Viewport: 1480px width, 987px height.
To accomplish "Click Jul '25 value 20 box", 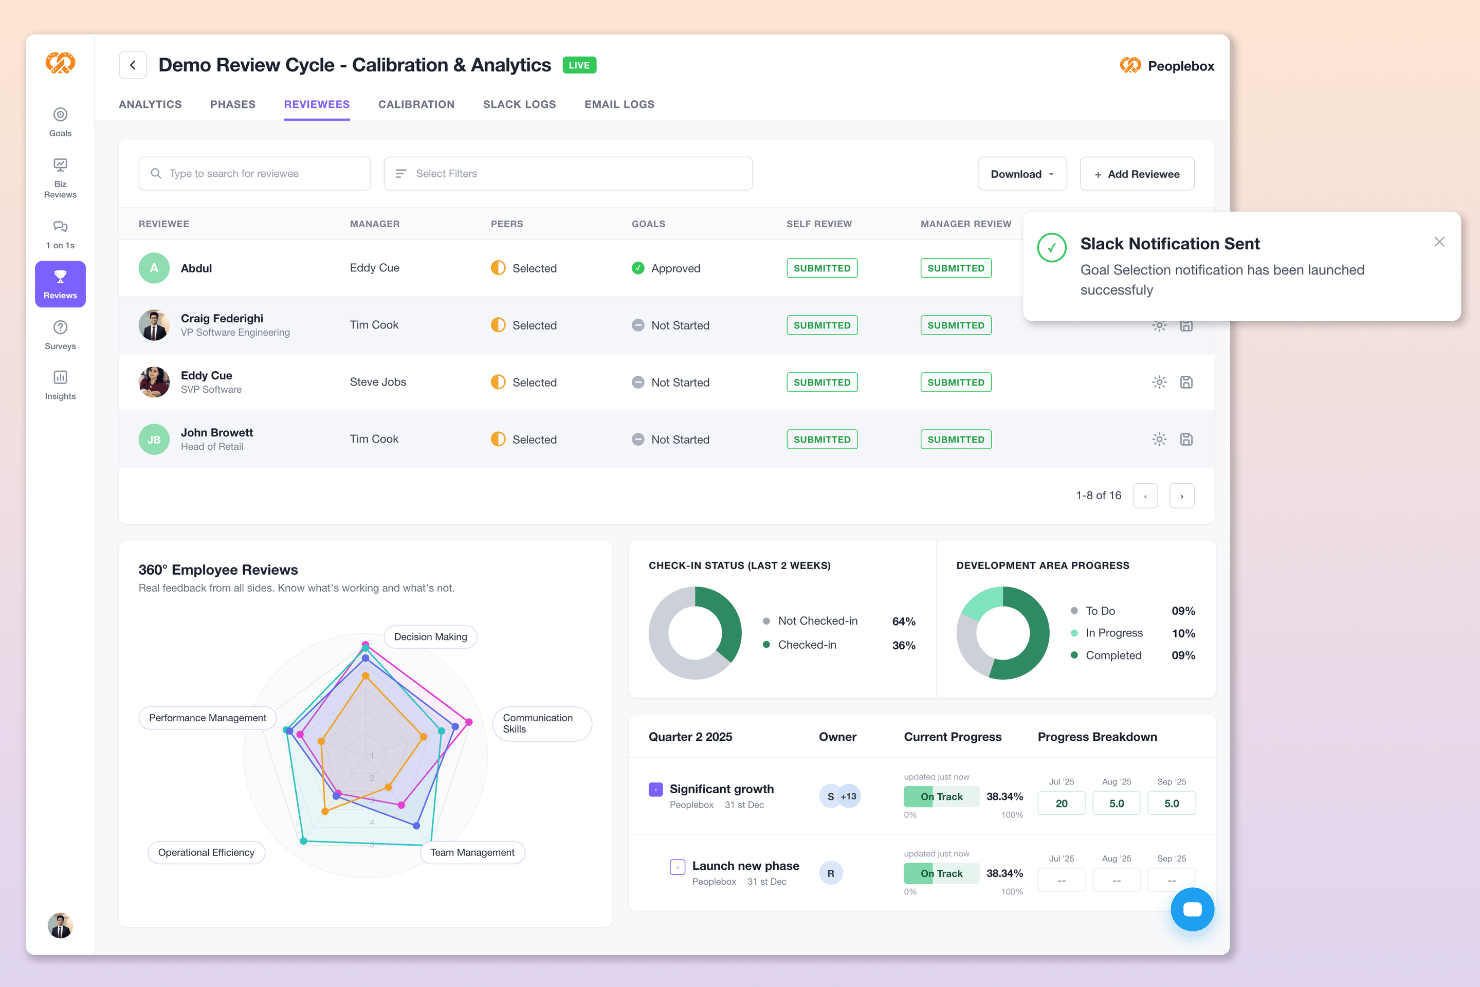I will [1062, 803].
